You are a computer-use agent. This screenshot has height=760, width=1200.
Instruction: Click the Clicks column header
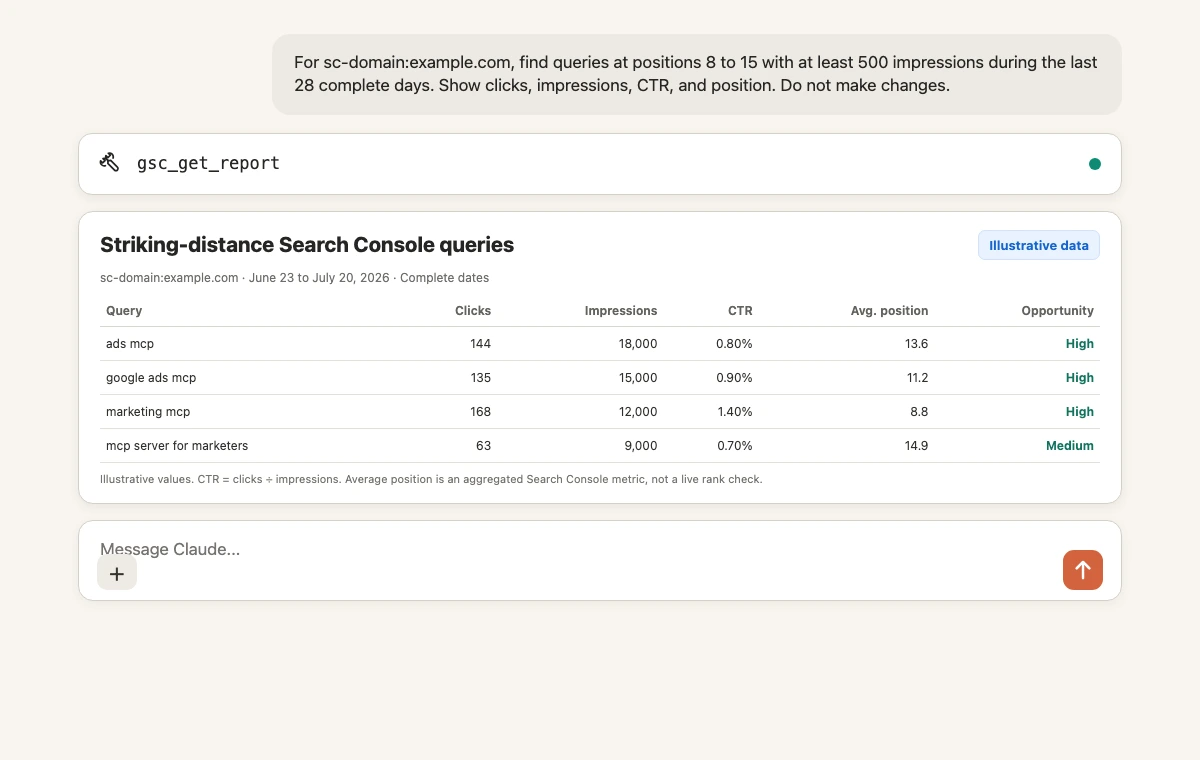473,311
